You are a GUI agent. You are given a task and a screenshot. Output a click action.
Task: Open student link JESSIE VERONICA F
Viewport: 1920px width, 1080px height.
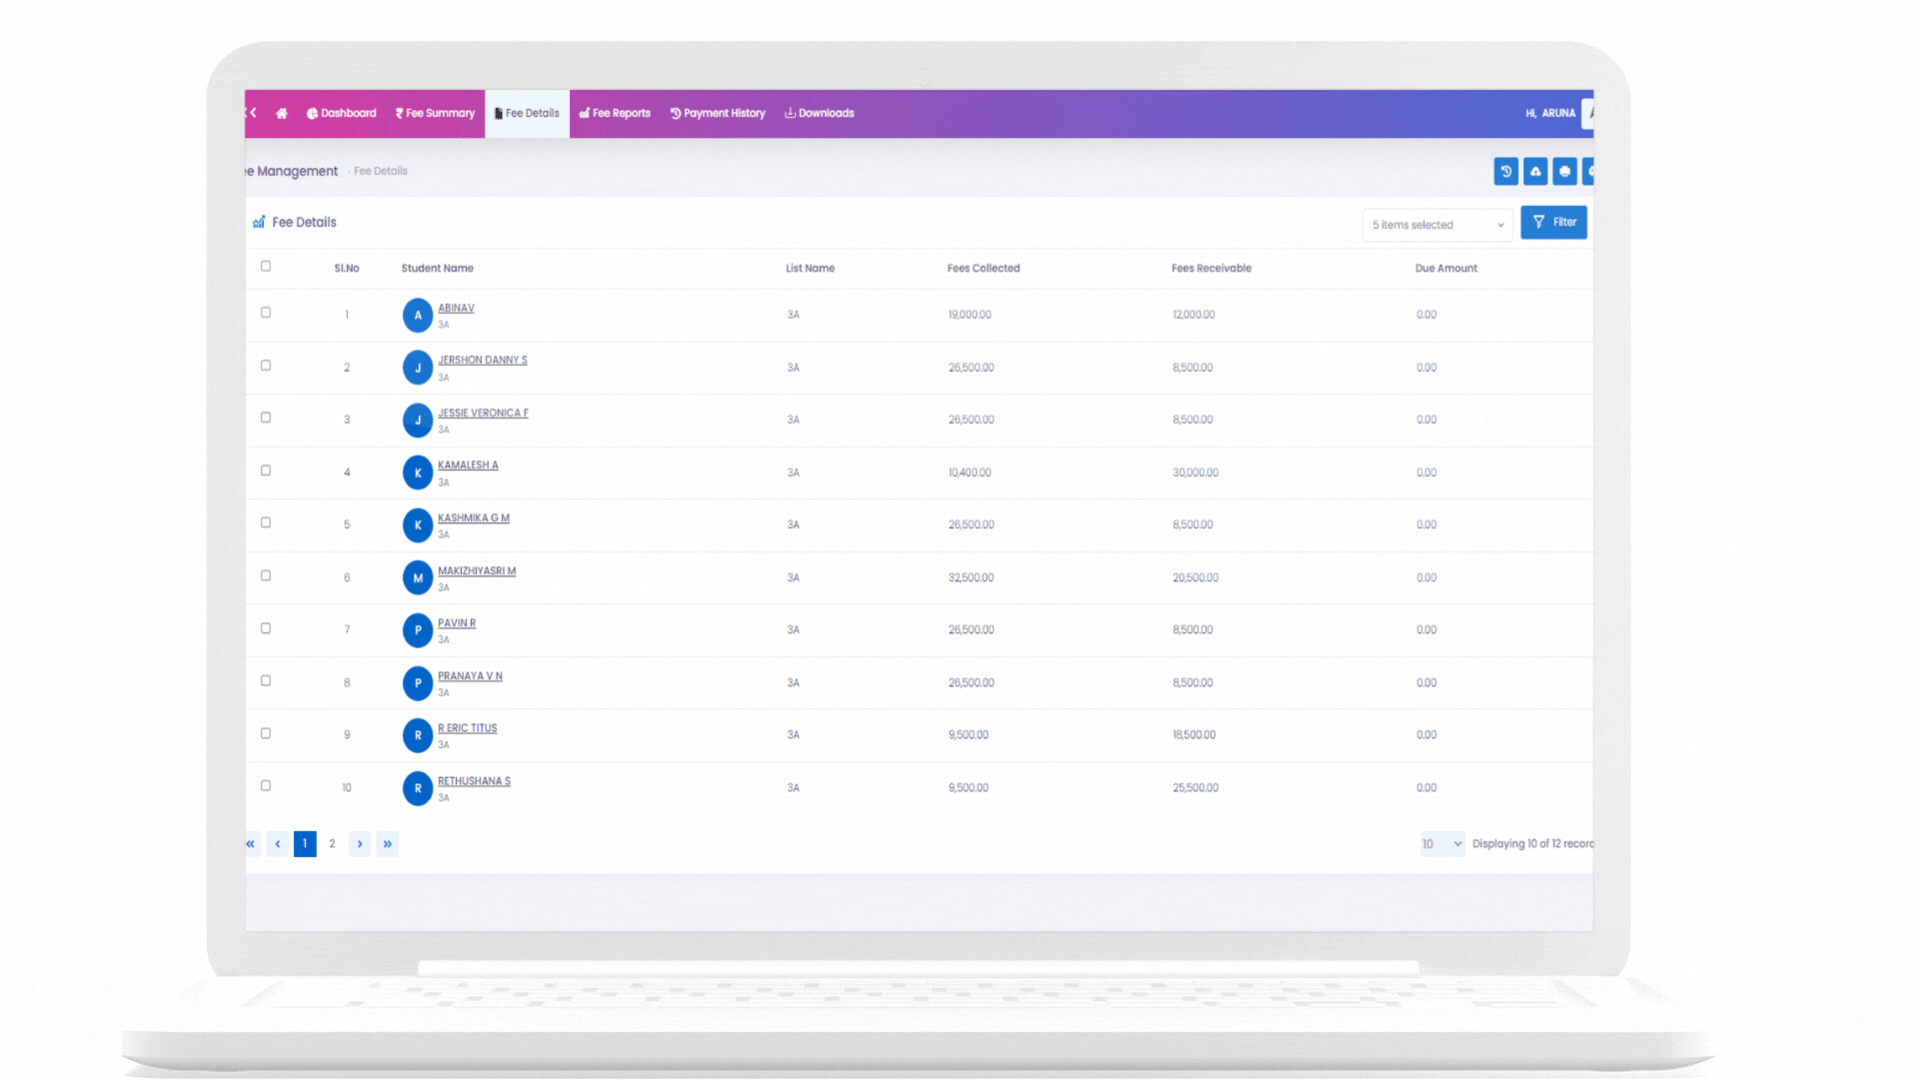(x=483, y=413)
